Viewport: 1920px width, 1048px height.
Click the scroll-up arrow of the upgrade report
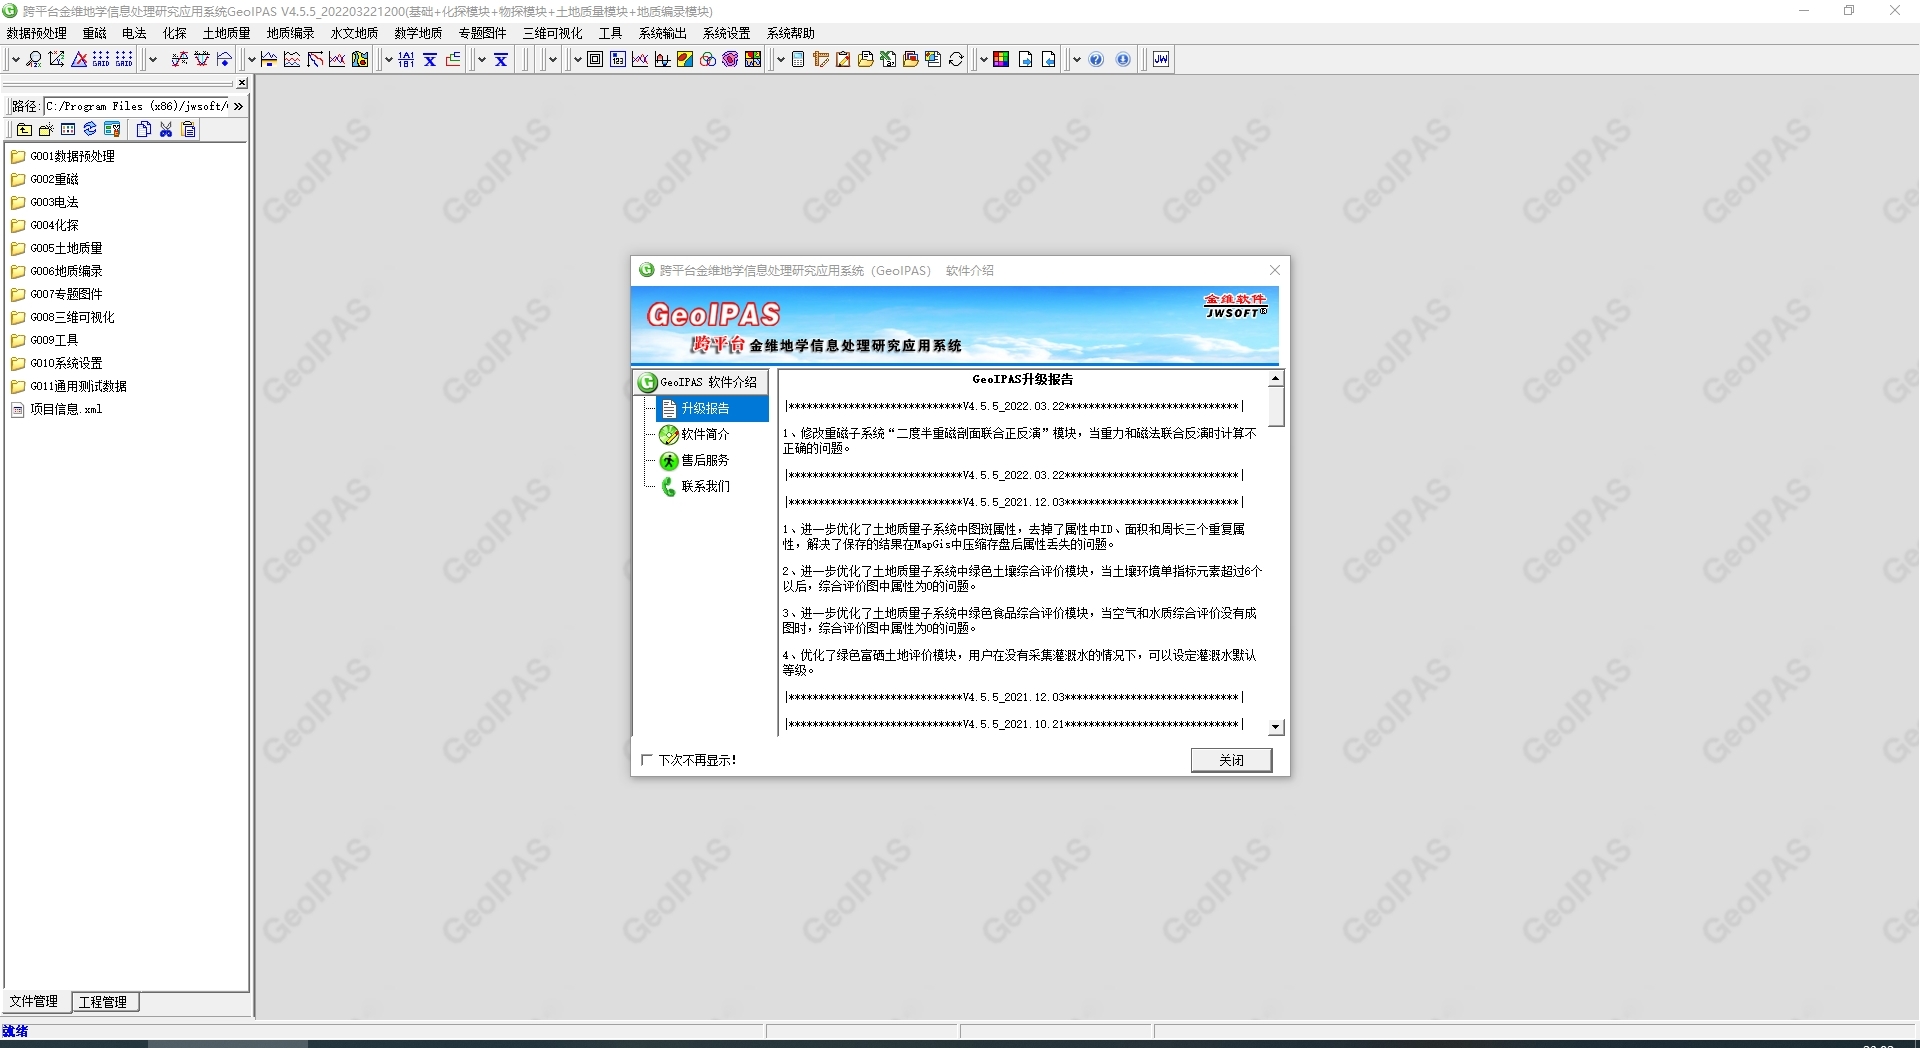(1276, 379)
